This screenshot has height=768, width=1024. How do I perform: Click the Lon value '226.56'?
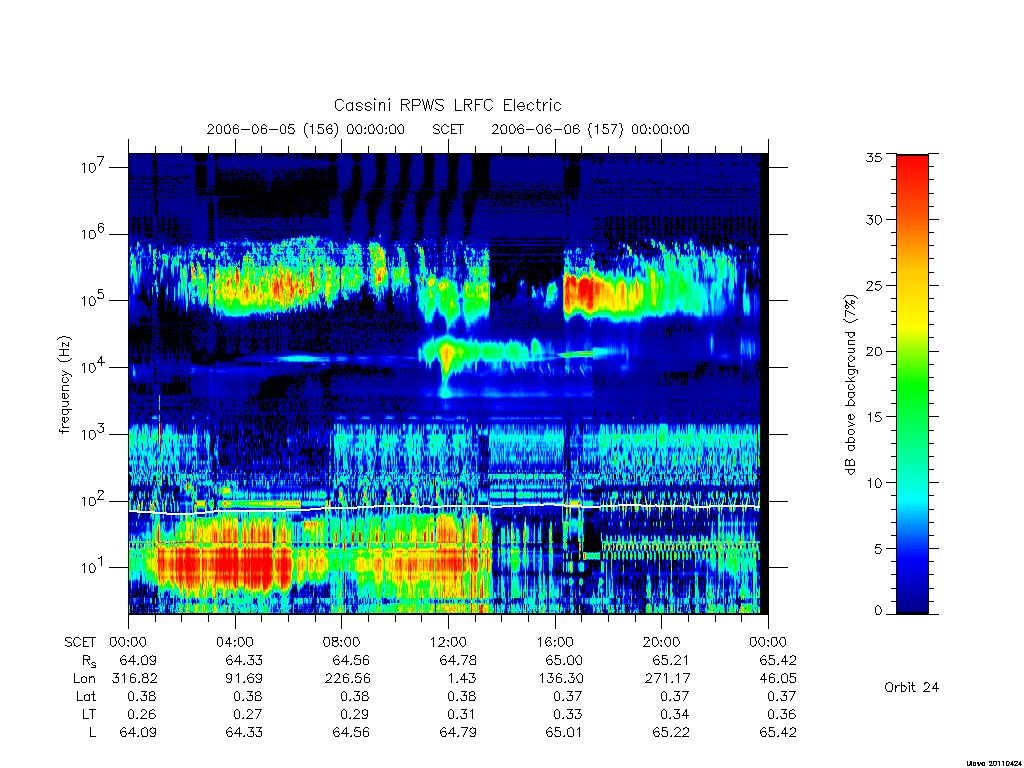tap(347, 679)
